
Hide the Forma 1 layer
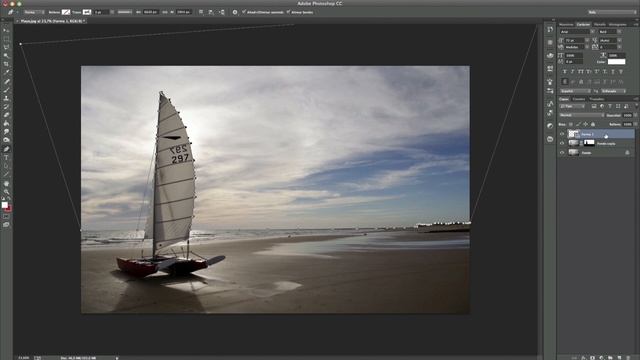(x=562, y=134)
